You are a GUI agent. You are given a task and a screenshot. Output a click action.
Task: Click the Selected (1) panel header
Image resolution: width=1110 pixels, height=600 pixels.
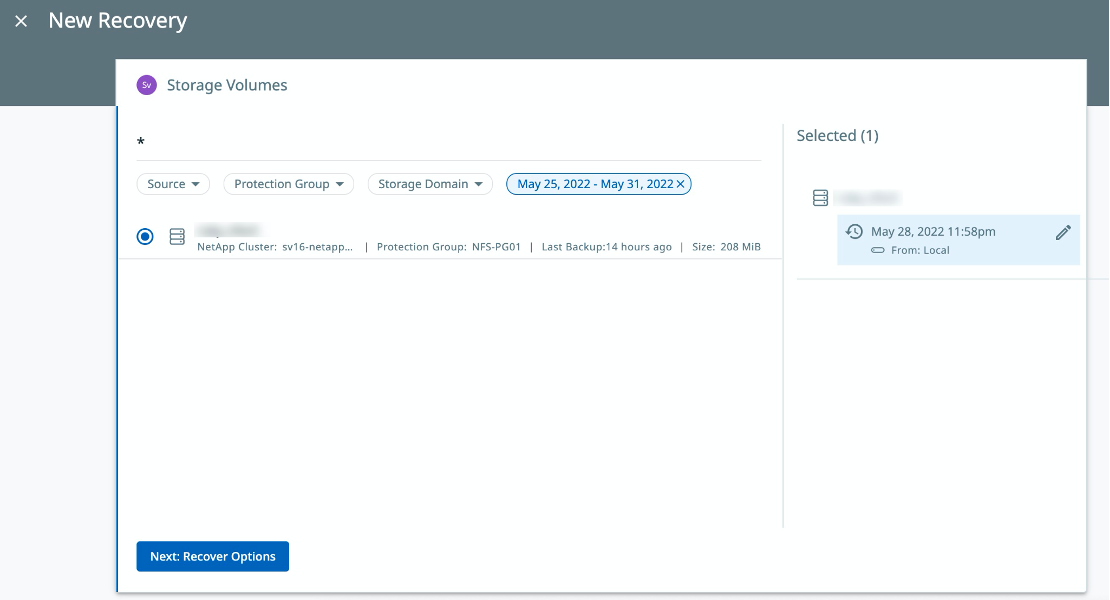[x=838, y=135]
